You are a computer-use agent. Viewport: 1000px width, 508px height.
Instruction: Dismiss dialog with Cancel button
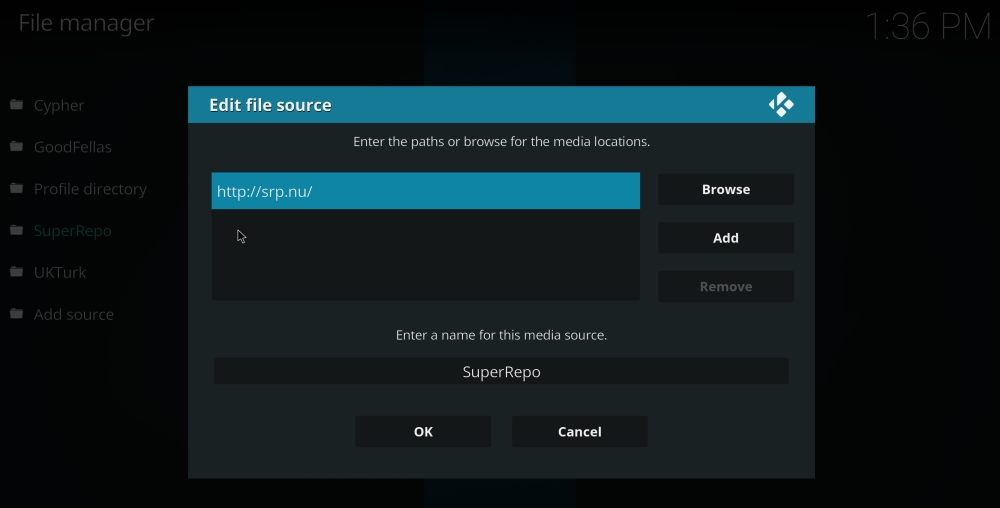tap(580, 432)
